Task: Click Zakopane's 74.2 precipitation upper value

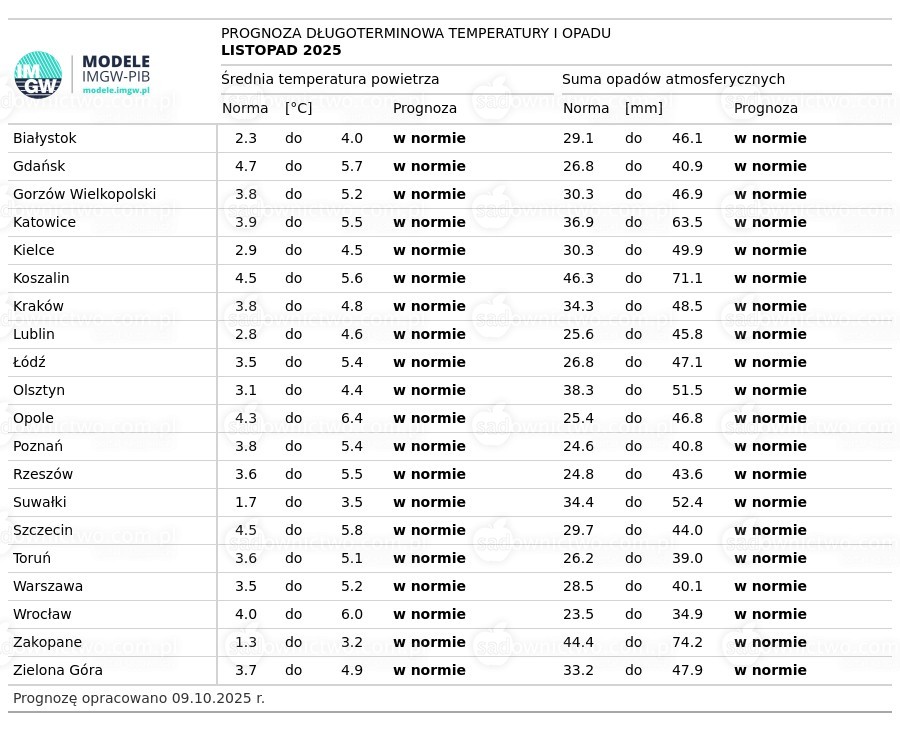Action: pyautogui.click(x=687, y=642)
